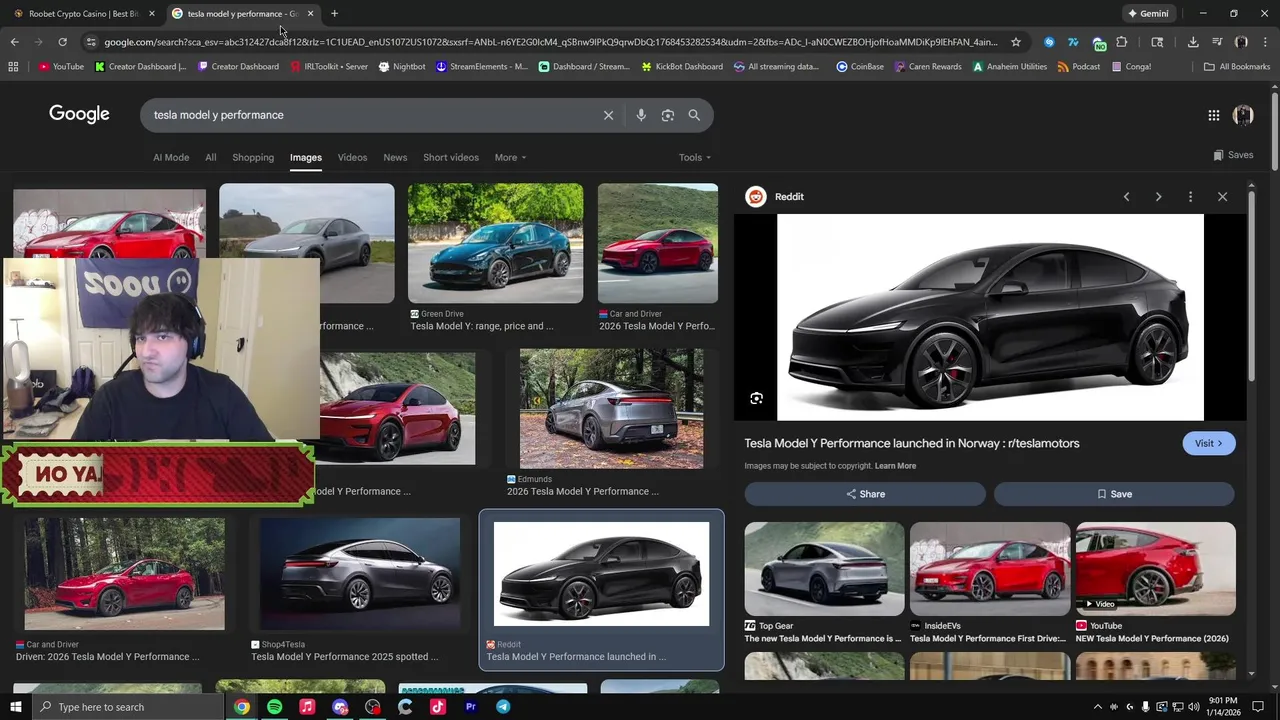Open Telegram from the taskbar

503,707
